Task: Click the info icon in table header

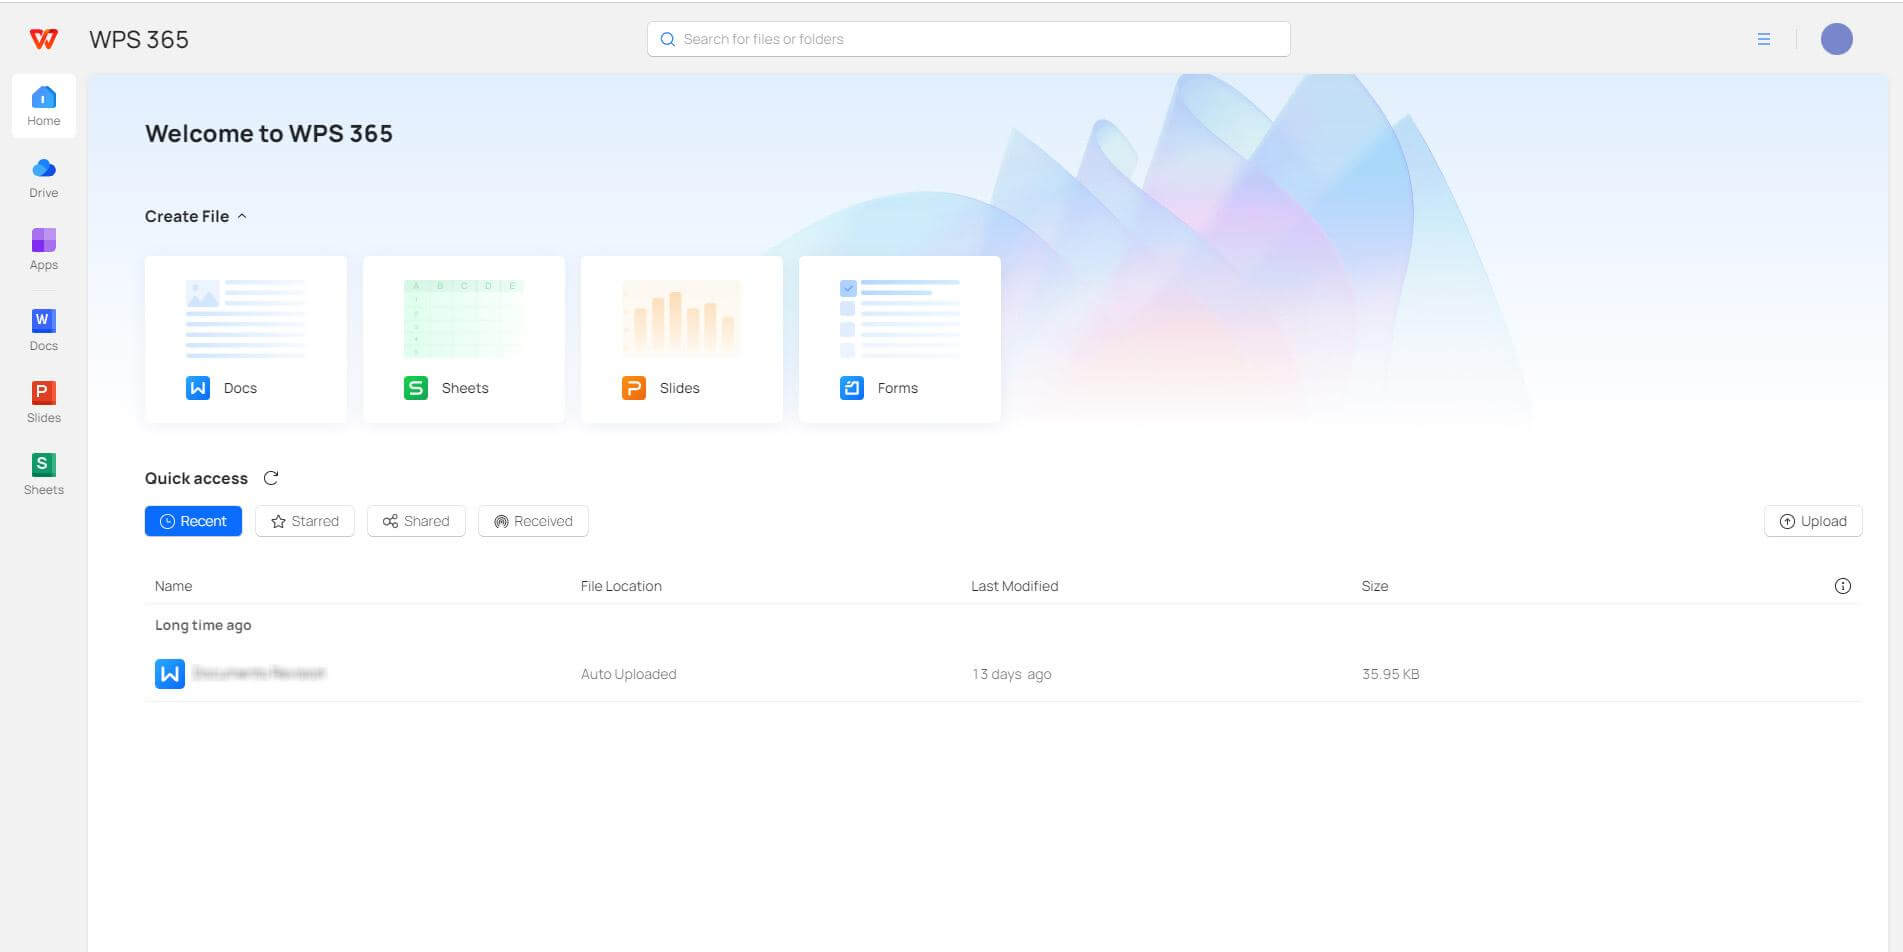Action: (1842, 586)
